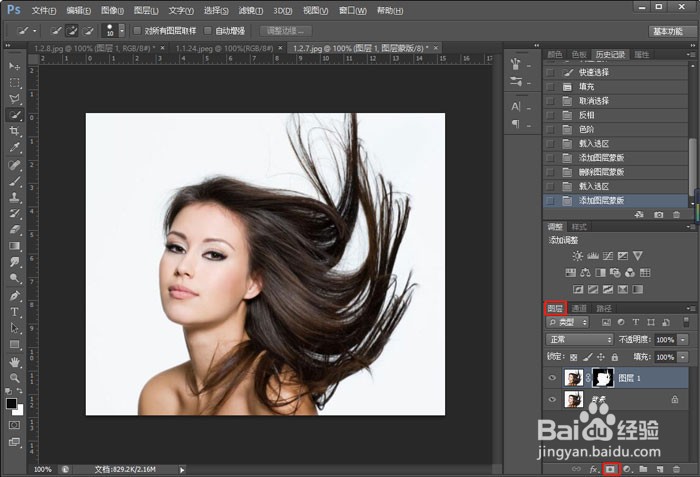700x477 pixels.
Task: Hide background layer visibility eye
Action: 552,399
